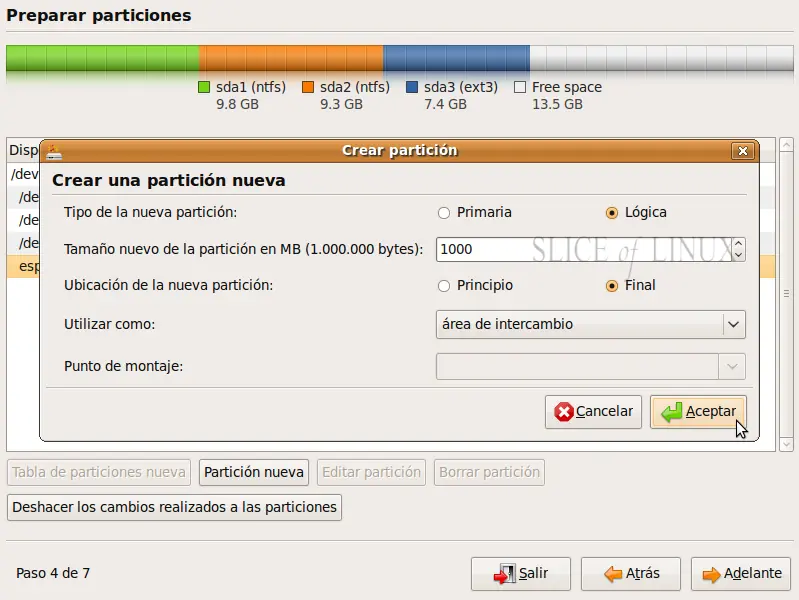Click the white Free space legend swatch

(x=520, y=88)
